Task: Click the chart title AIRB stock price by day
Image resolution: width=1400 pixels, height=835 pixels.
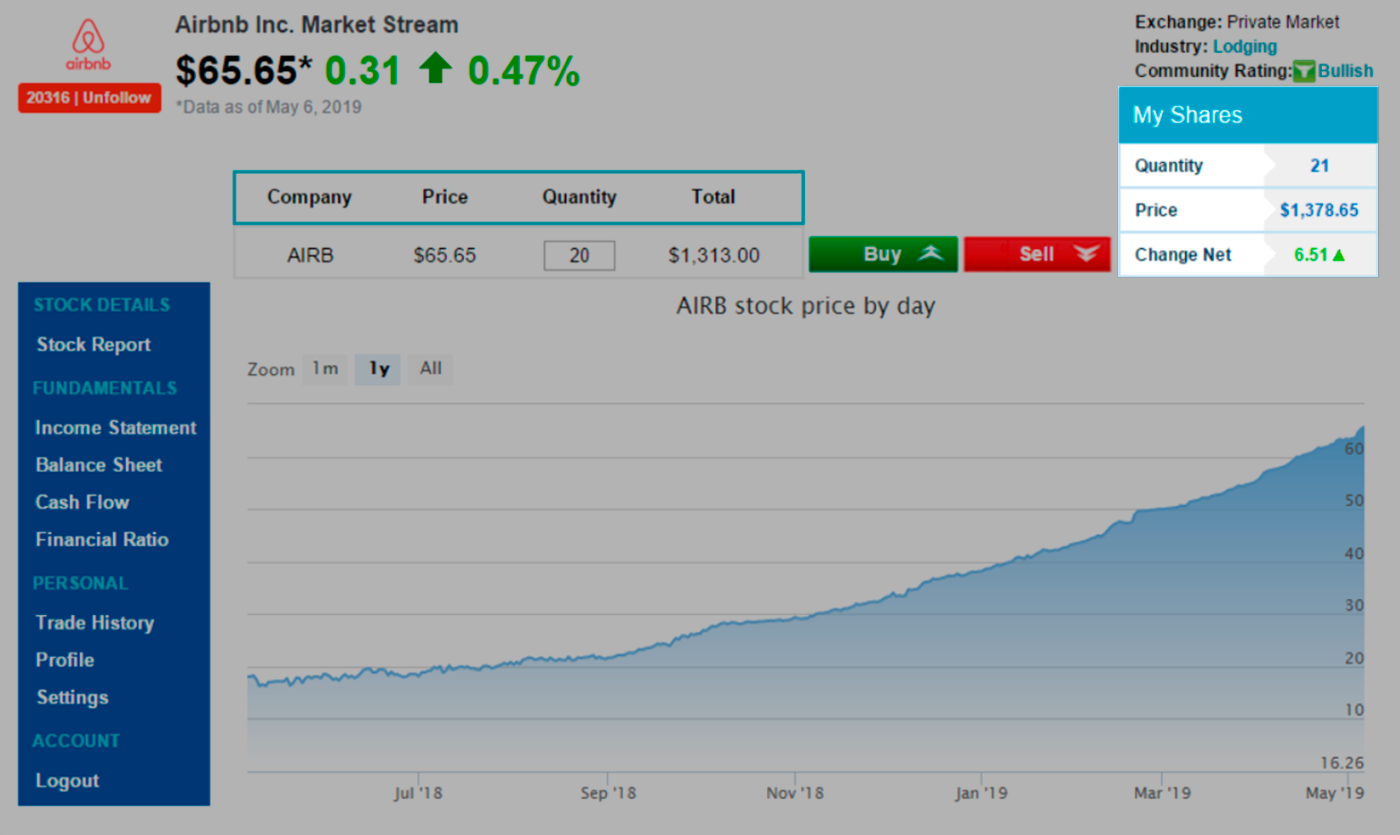Action: [x=806, y=306]
